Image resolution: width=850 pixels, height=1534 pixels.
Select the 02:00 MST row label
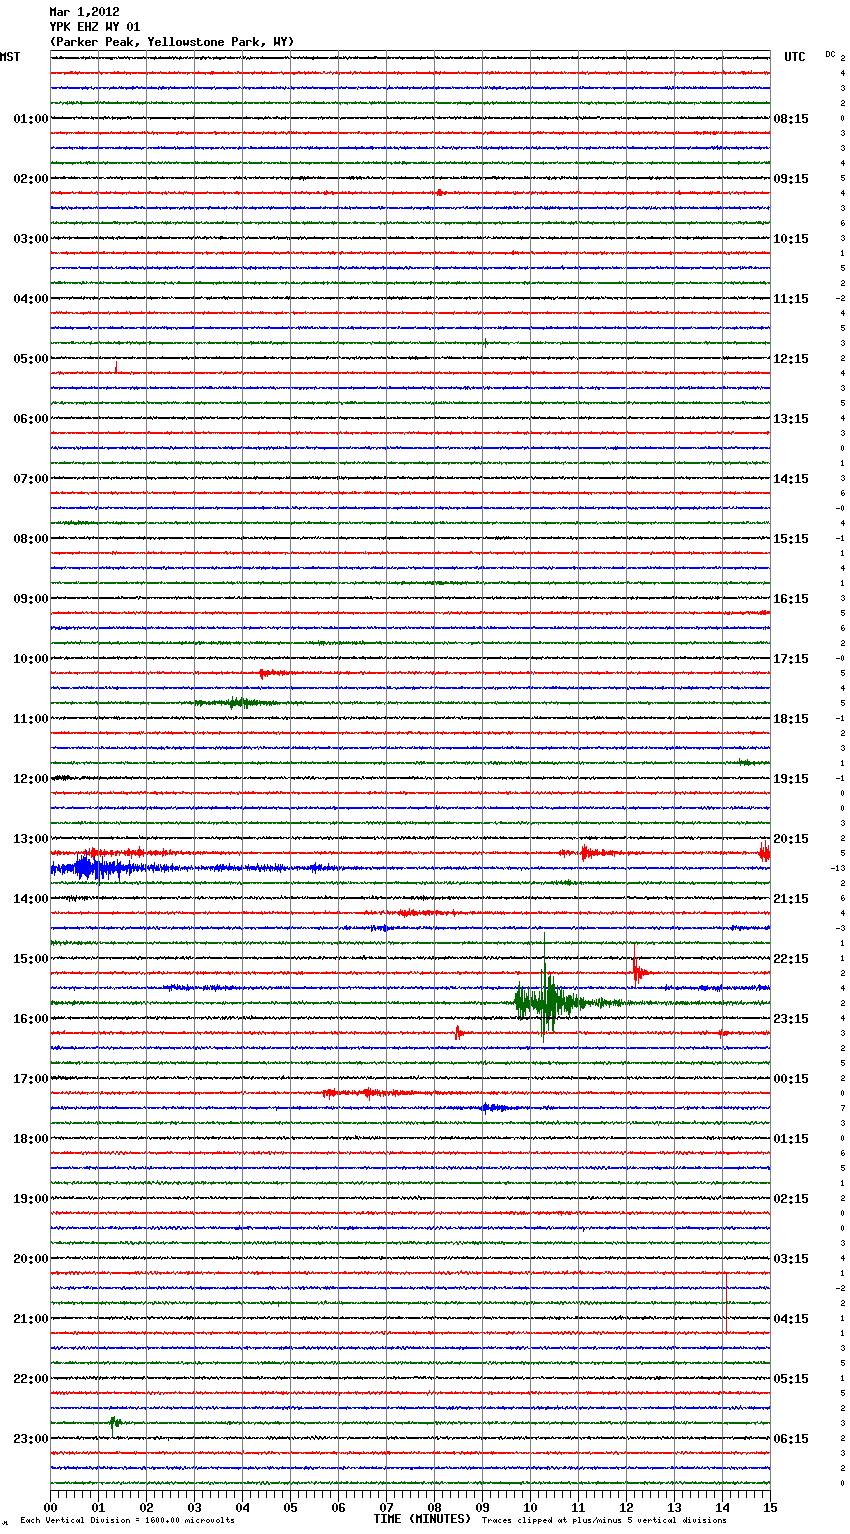pos(31,179)
